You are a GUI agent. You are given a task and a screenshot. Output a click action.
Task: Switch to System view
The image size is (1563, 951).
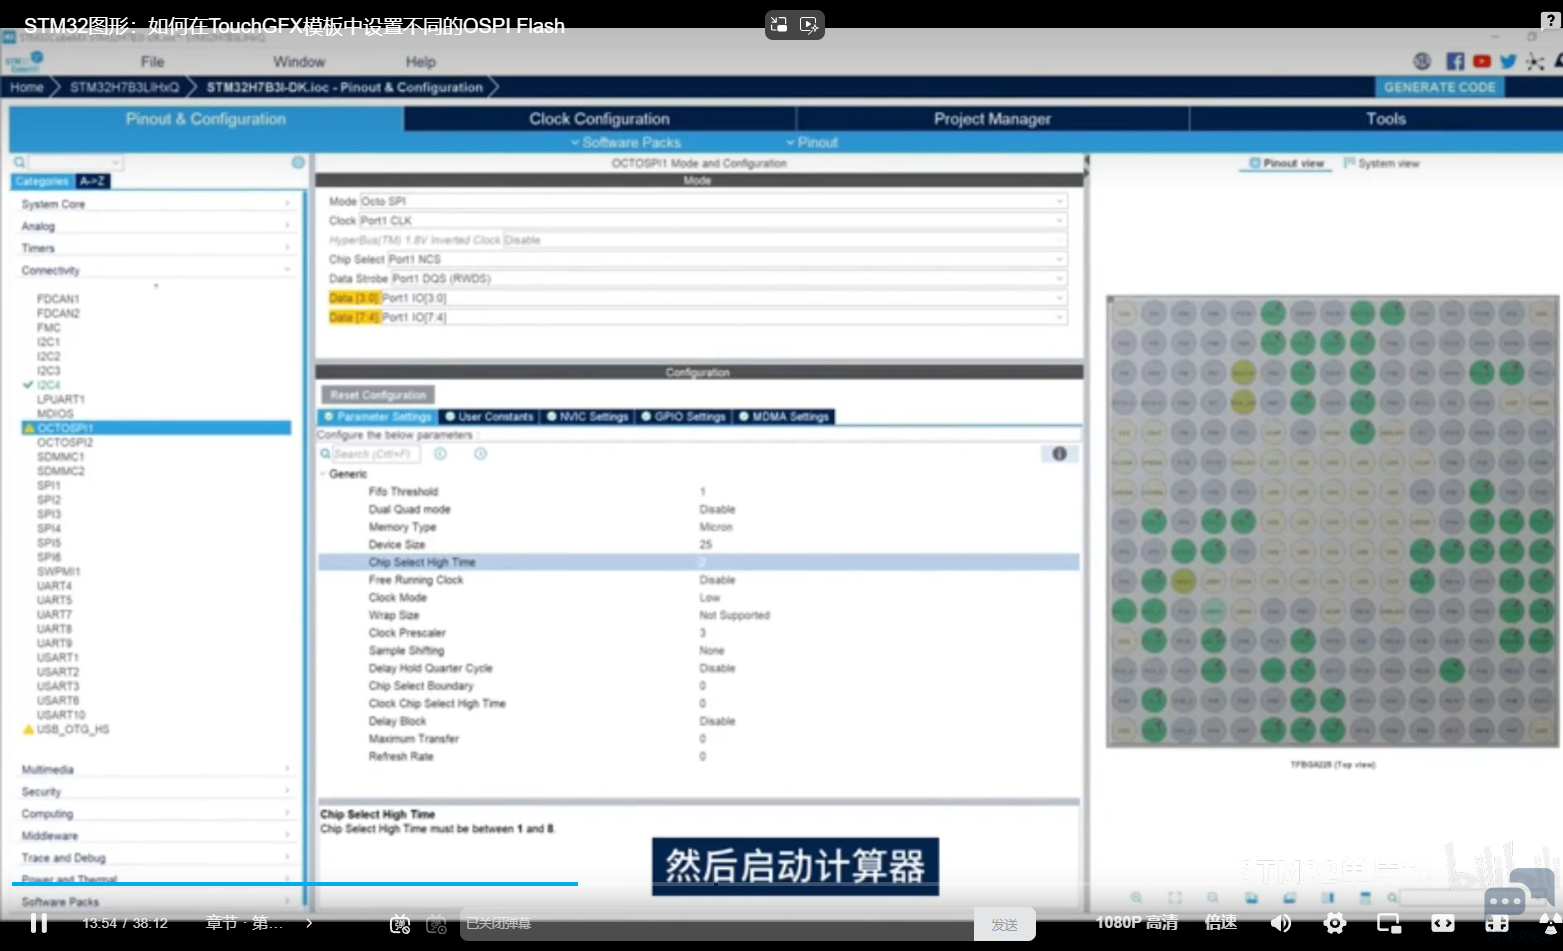click(x=1381, y=163)
